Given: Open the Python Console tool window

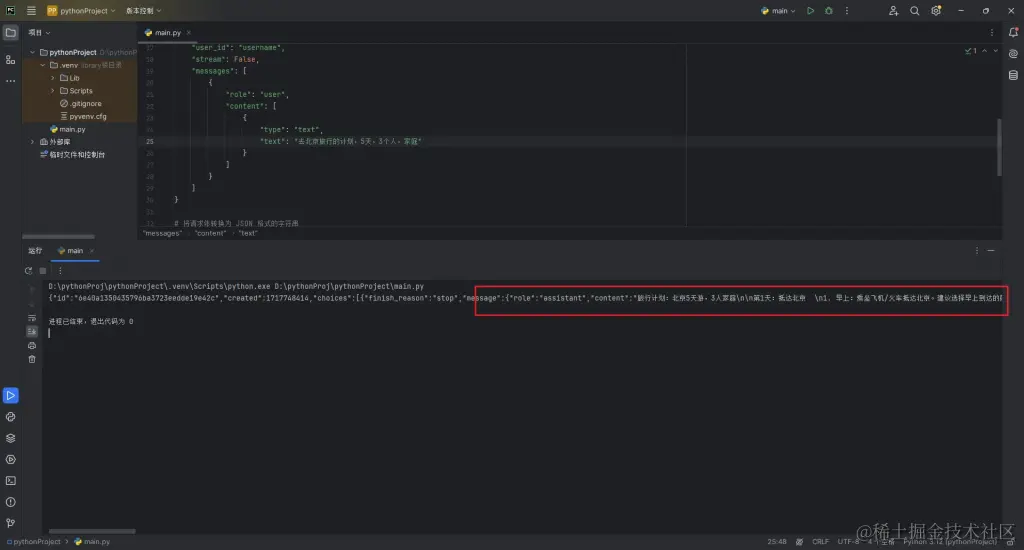Looking at the screenshot, I should click(10, 417).
